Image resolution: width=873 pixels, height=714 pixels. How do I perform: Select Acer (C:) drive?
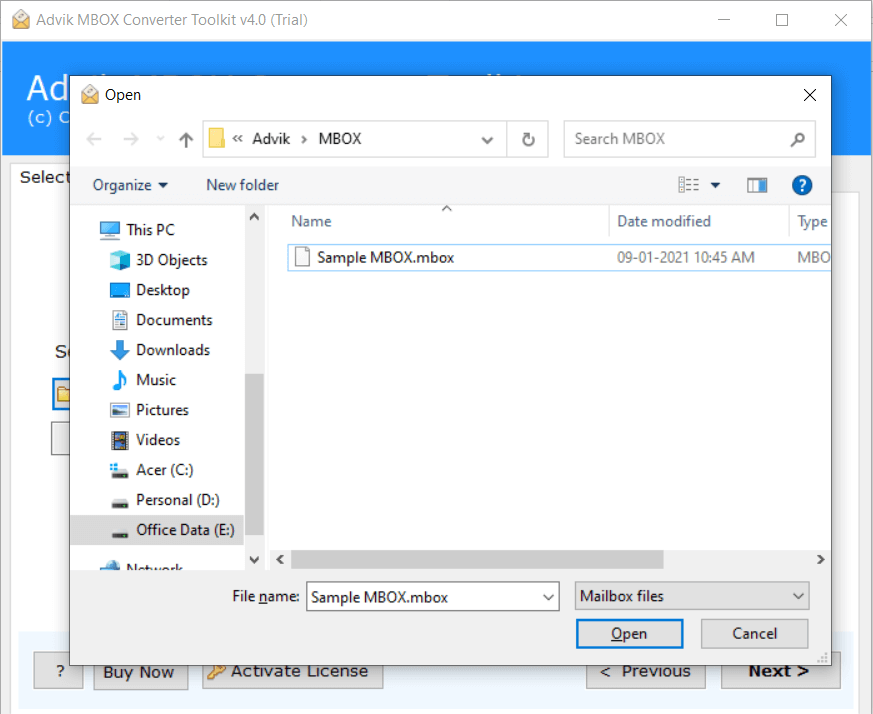pyautogui.click(x=164, y=470)
